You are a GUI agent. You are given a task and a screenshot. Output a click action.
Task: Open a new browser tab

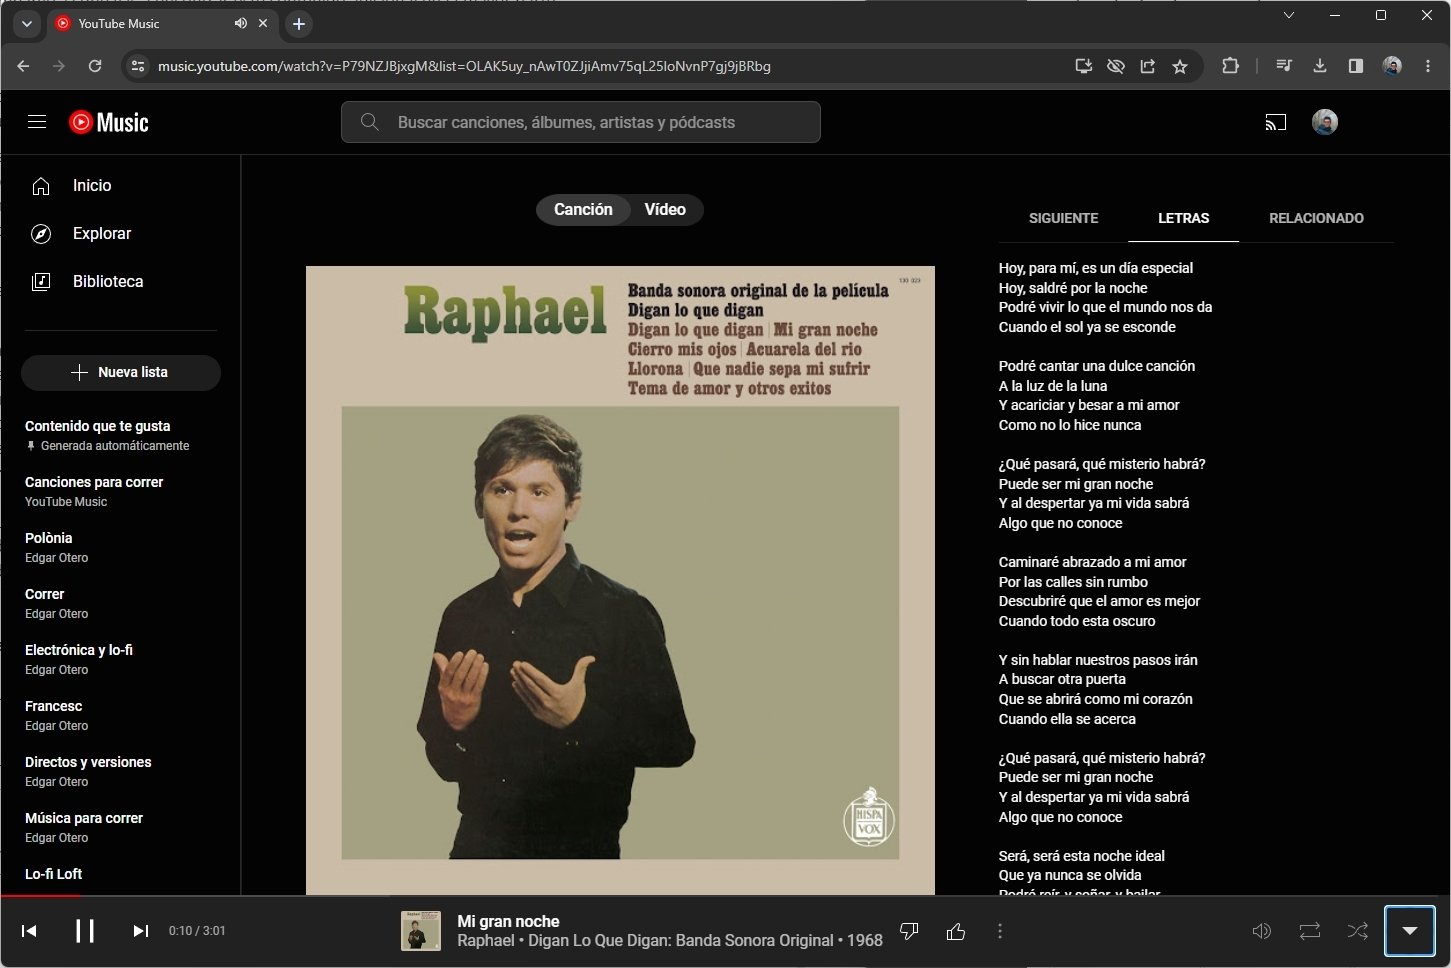299,23
